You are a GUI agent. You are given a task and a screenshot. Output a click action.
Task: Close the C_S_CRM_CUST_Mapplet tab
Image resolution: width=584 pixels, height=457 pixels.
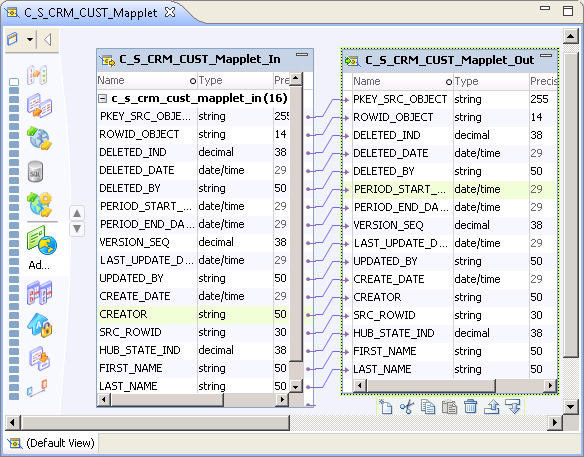click(x=170, y=12)
